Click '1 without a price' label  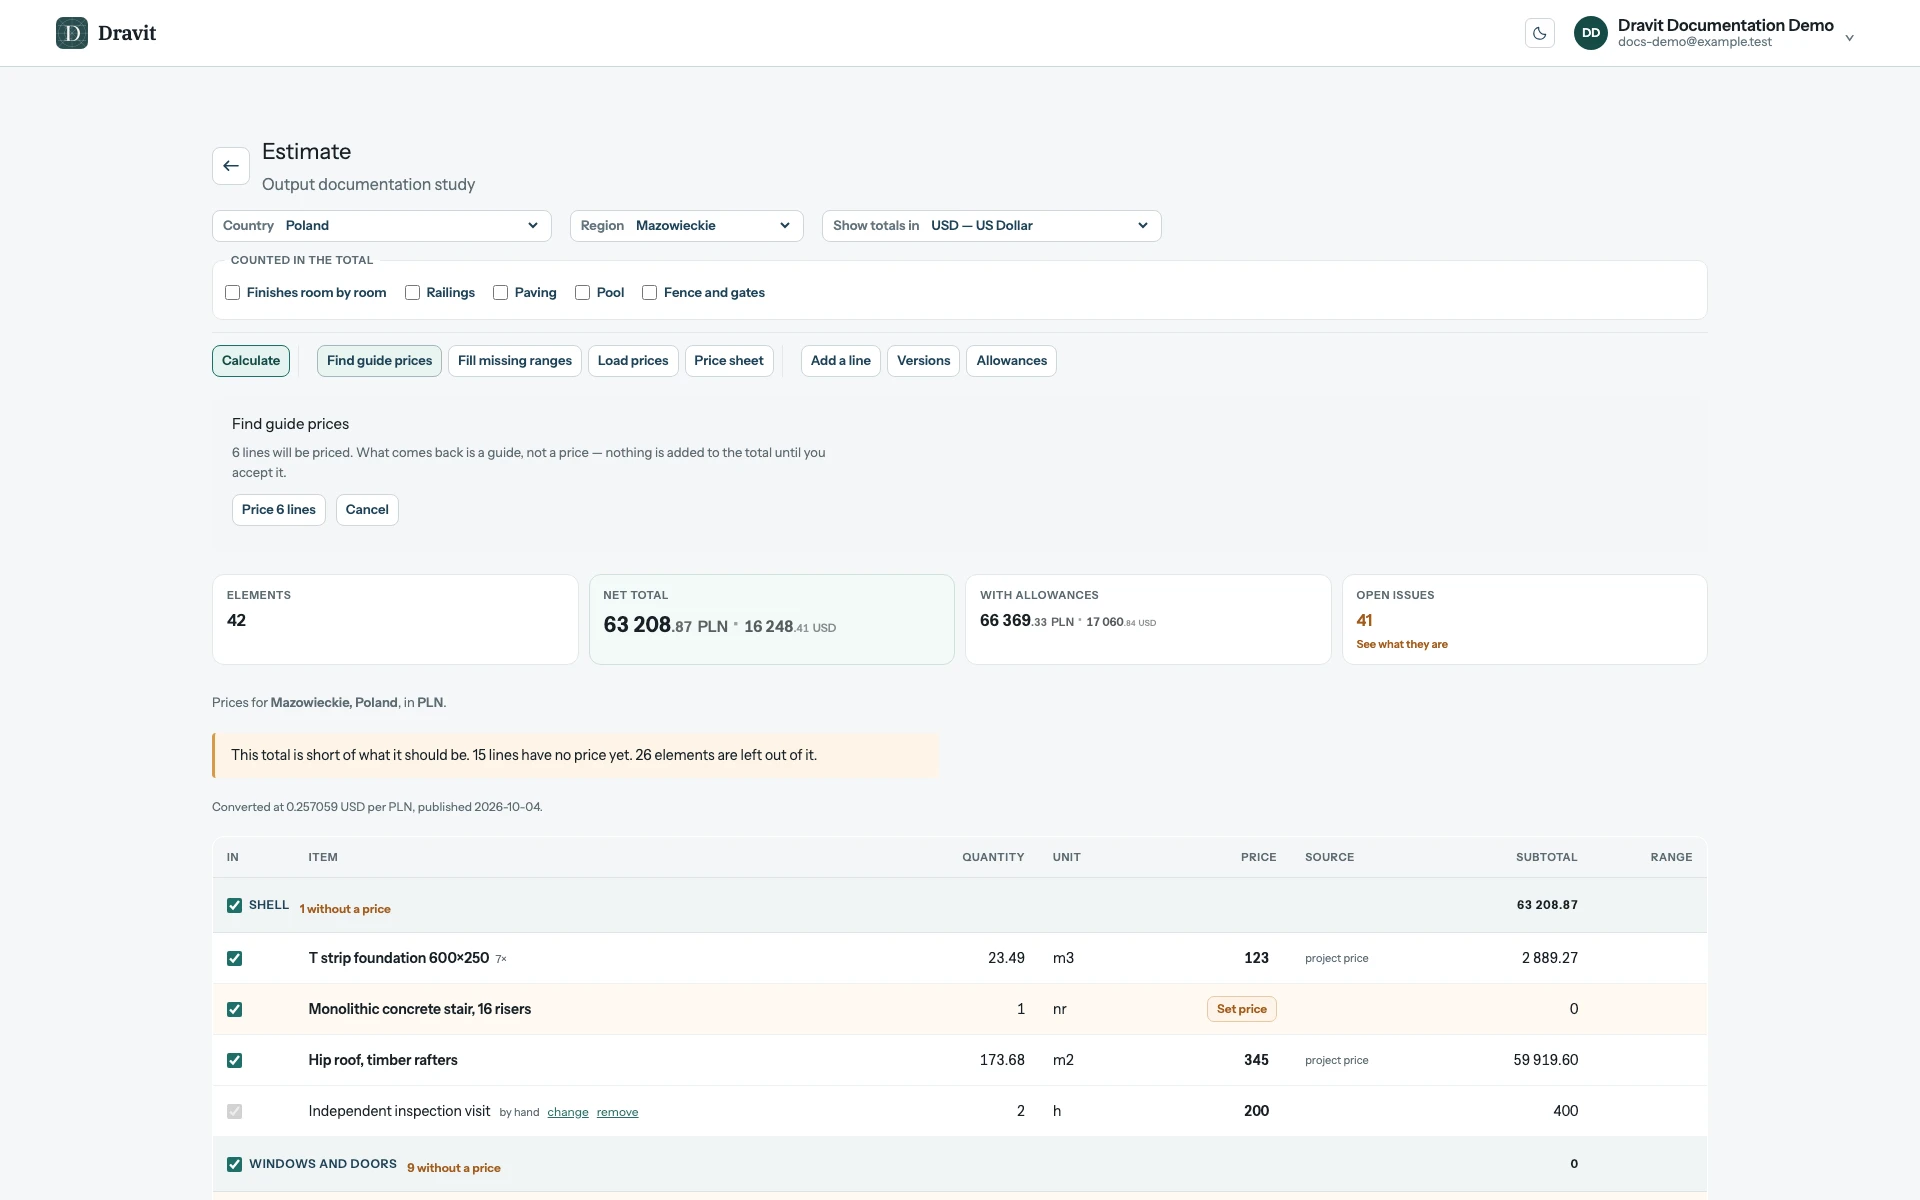345,910
